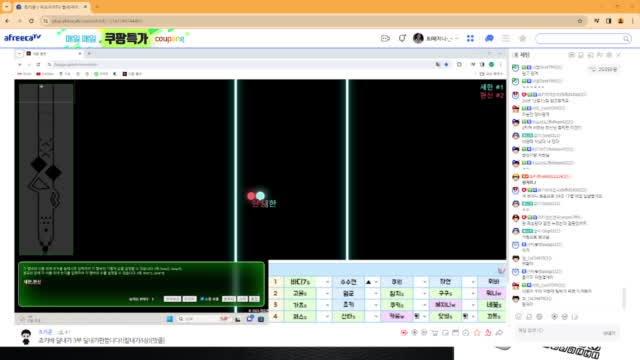Screen dimensions: 640x360
Task: Open the blue four-dot apps grid icon
Action: coord(470,38)
